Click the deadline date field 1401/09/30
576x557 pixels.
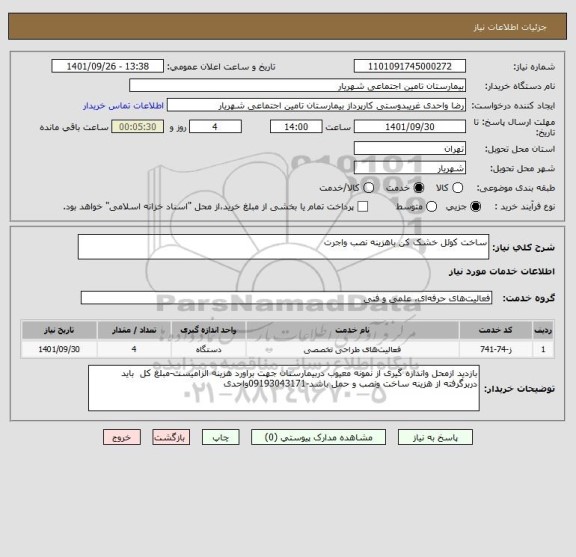[x=410, y=127]
